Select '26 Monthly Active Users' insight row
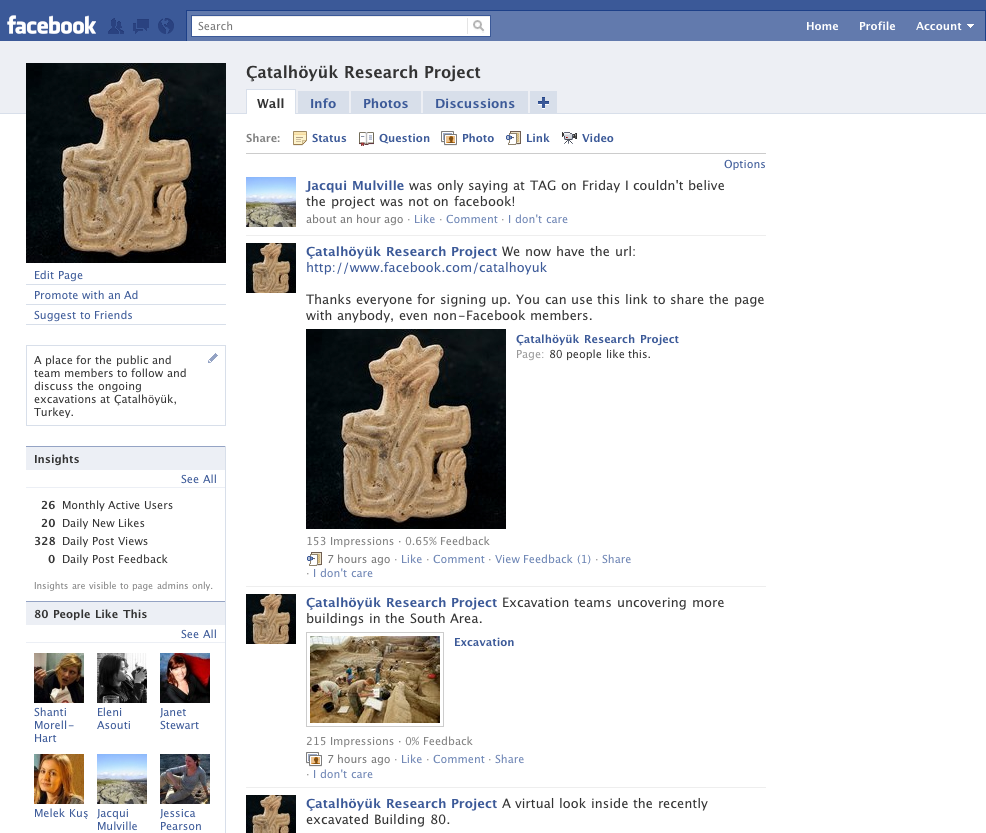The image size is (986, 833). 107,505
